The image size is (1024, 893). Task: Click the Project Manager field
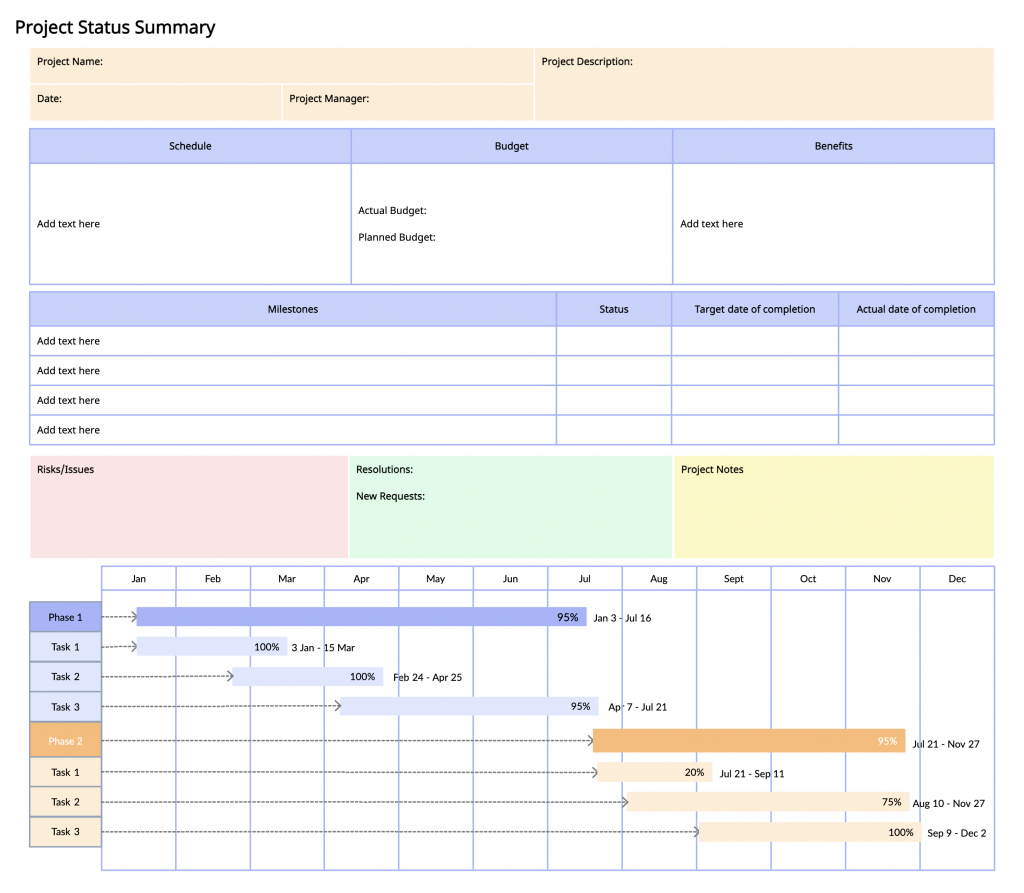click(407, 101)
